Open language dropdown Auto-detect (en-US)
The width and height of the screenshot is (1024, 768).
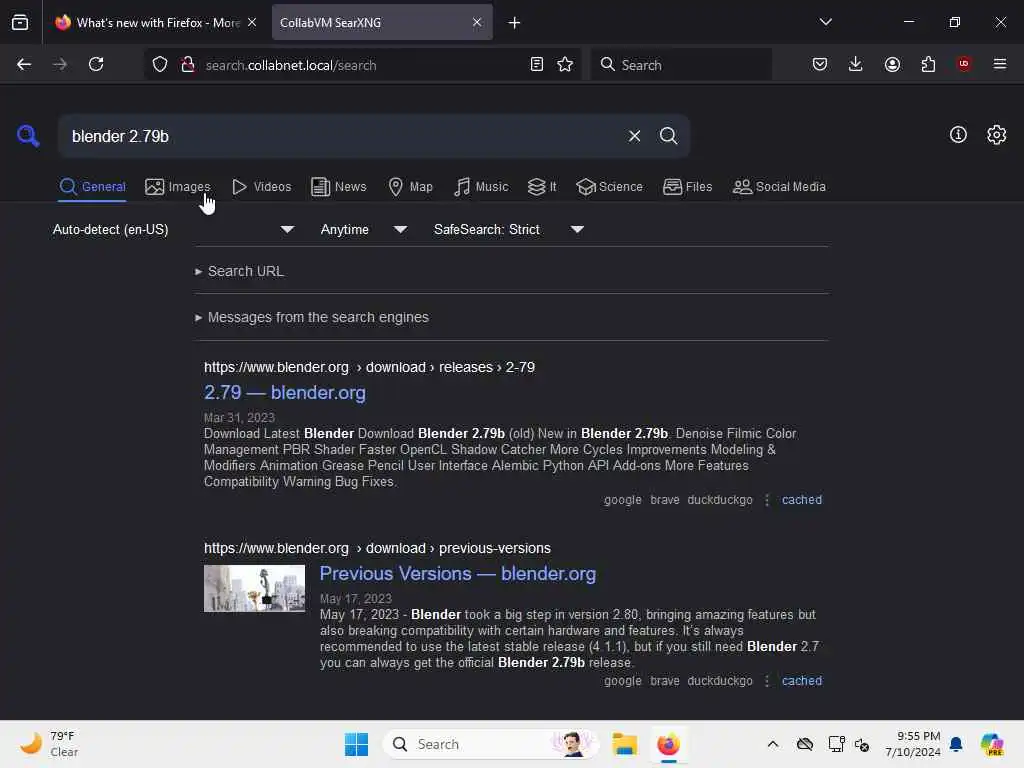click(x=173, y=229)
